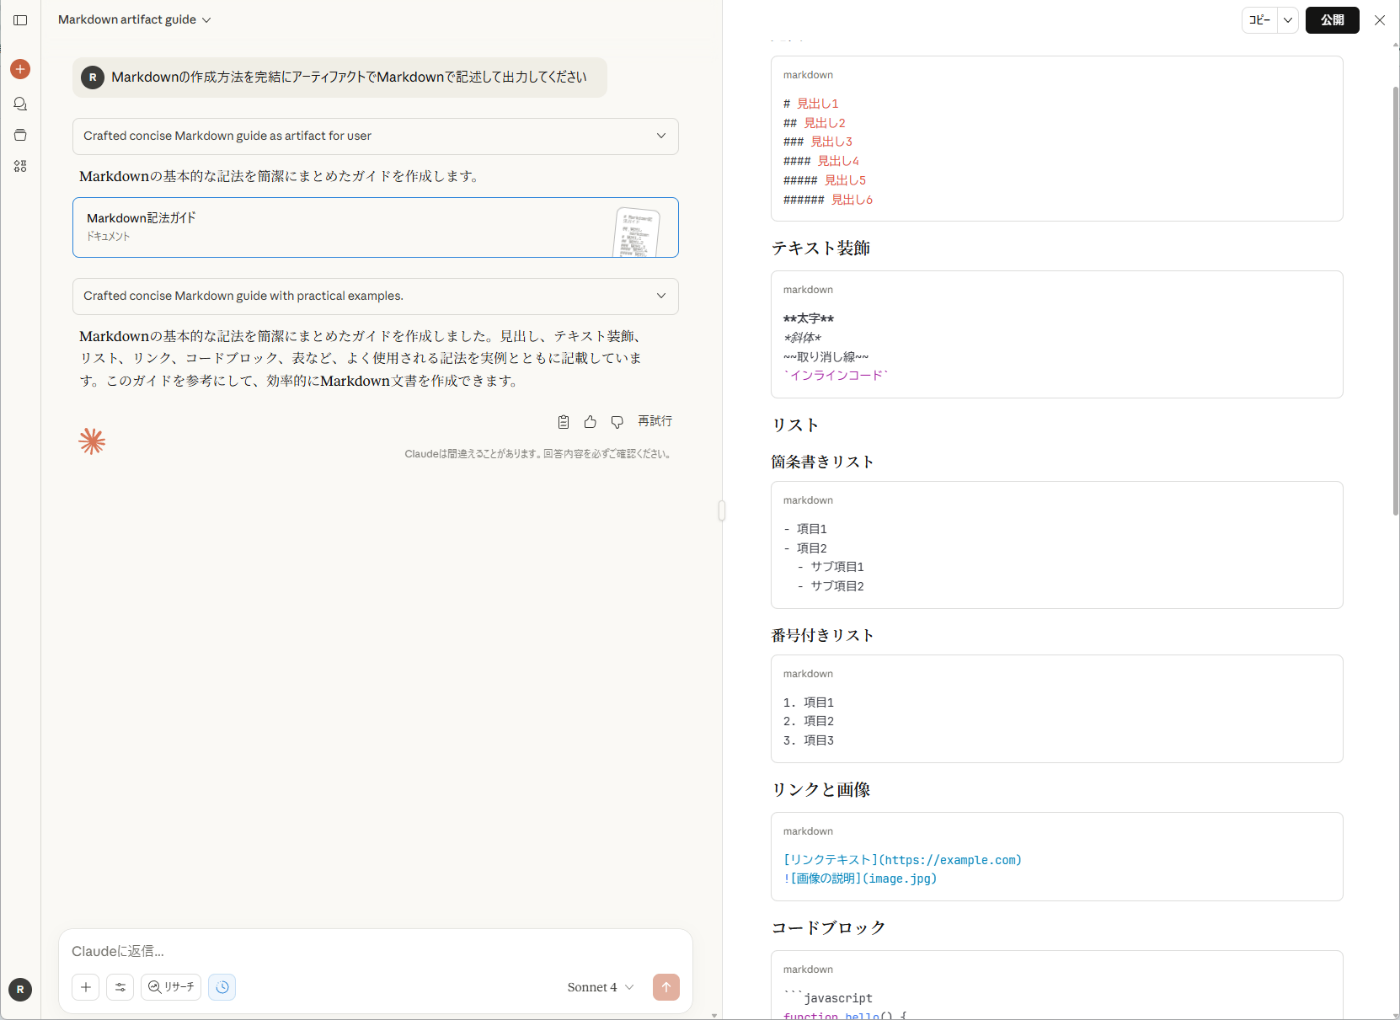Close the artifact panel with the X

(1380, 20)
